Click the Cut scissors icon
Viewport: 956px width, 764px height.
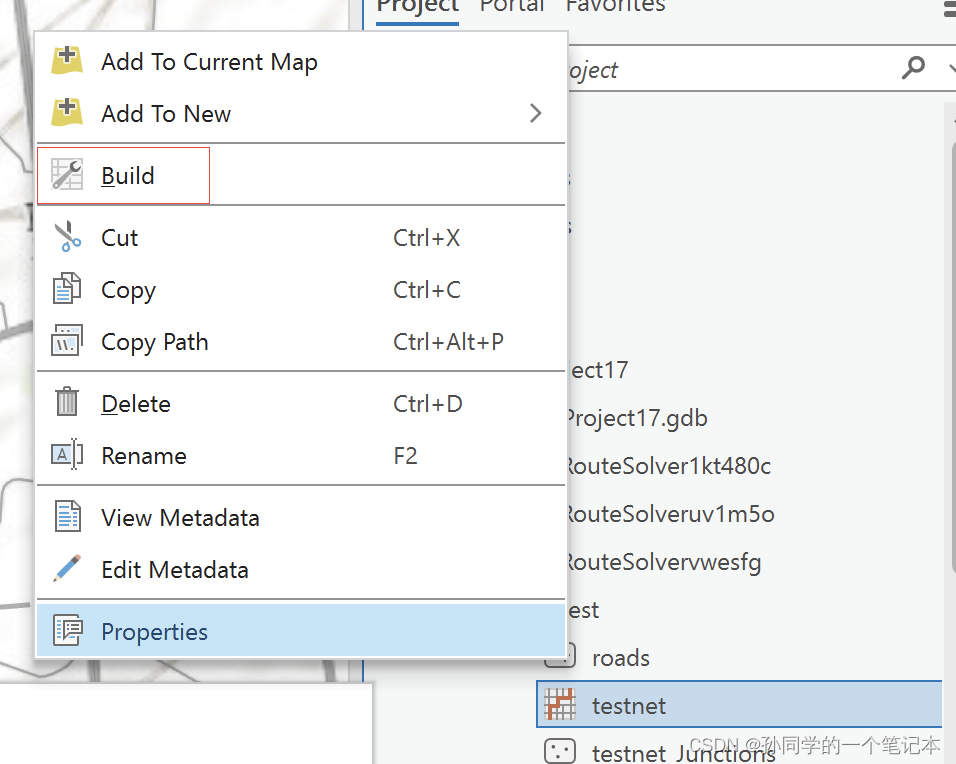pos(67,237)
